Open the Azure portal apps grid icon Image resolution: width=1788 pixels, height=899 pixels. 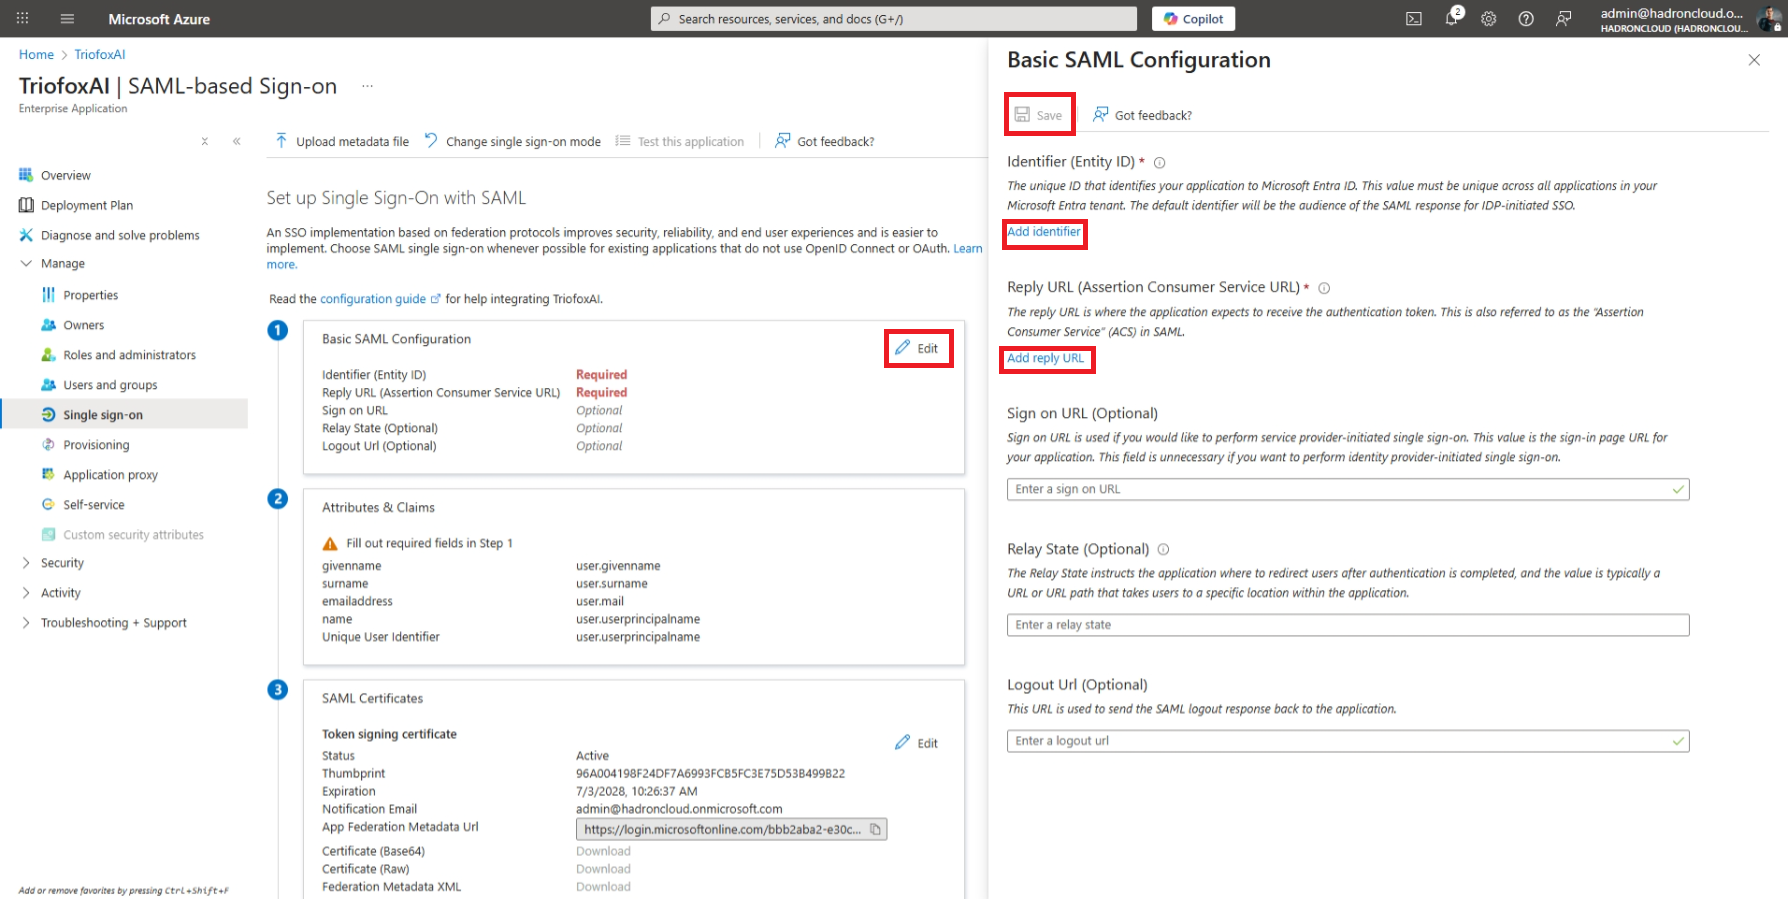point(22,18)
